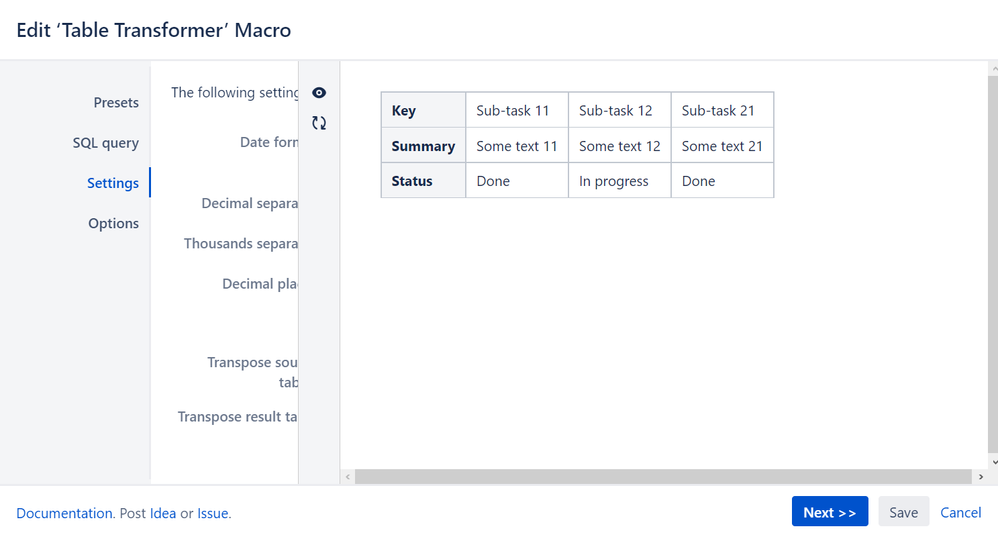
Task: Switch to the SQL query tab
Action: click(x=105, y=143)
